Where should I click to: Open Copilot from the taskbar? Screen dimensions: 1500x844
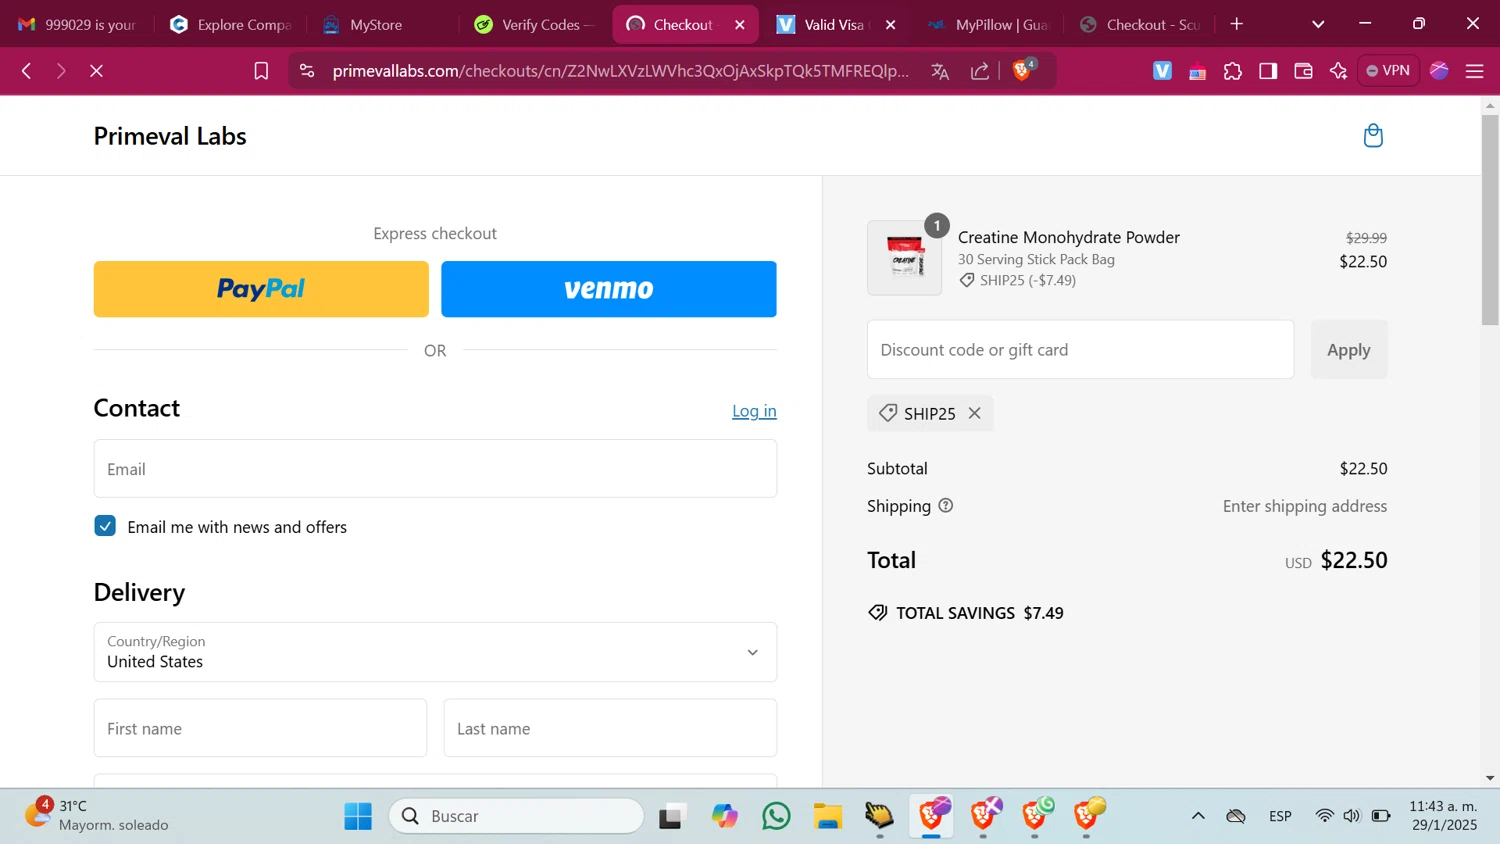point(724,816)
